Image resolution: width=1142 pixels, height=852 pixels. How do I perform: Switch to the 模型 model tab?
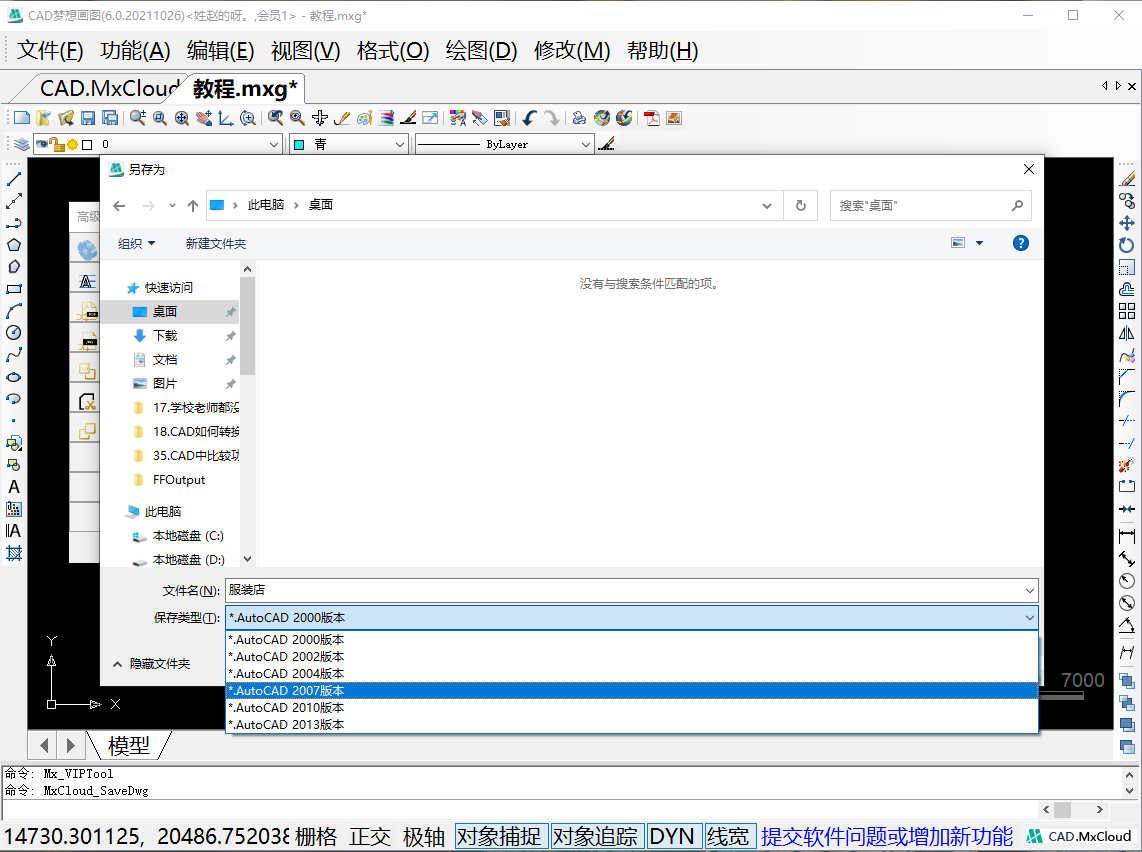pos(129,745)
